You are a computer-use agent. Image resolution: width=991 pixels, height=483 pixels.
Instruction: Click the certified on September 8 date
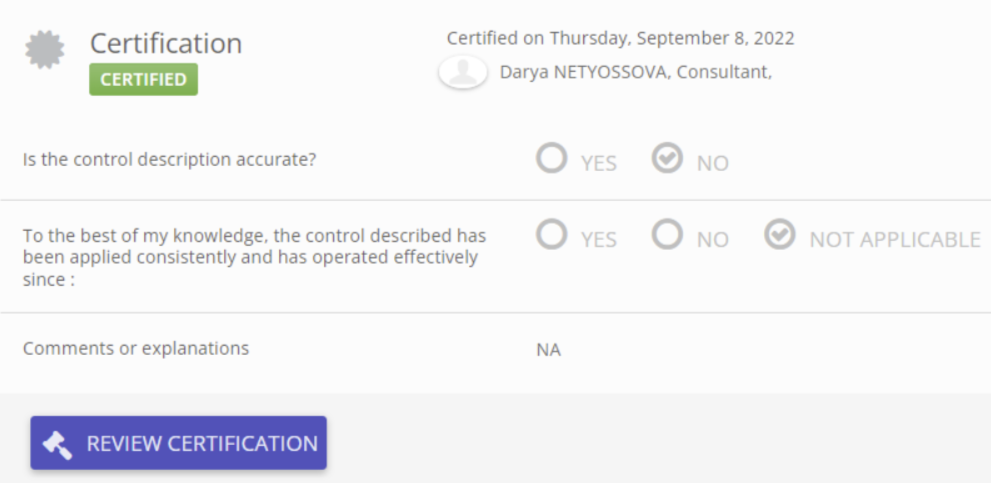click(620, 38)
